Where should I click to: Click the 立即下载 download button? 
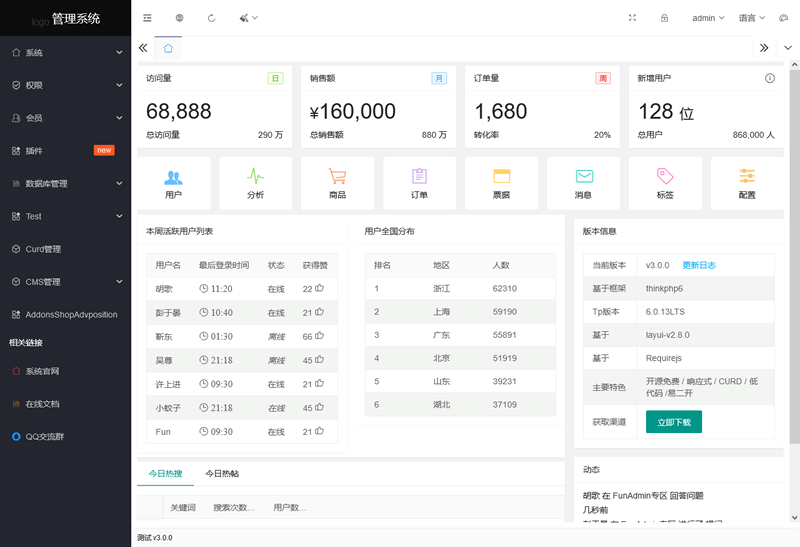point(673,422)
